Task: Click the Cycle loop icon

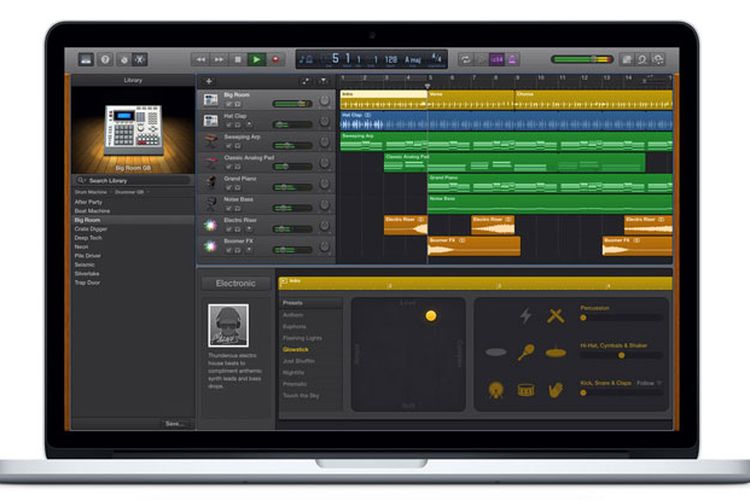Action: click(x=465, y=60)
